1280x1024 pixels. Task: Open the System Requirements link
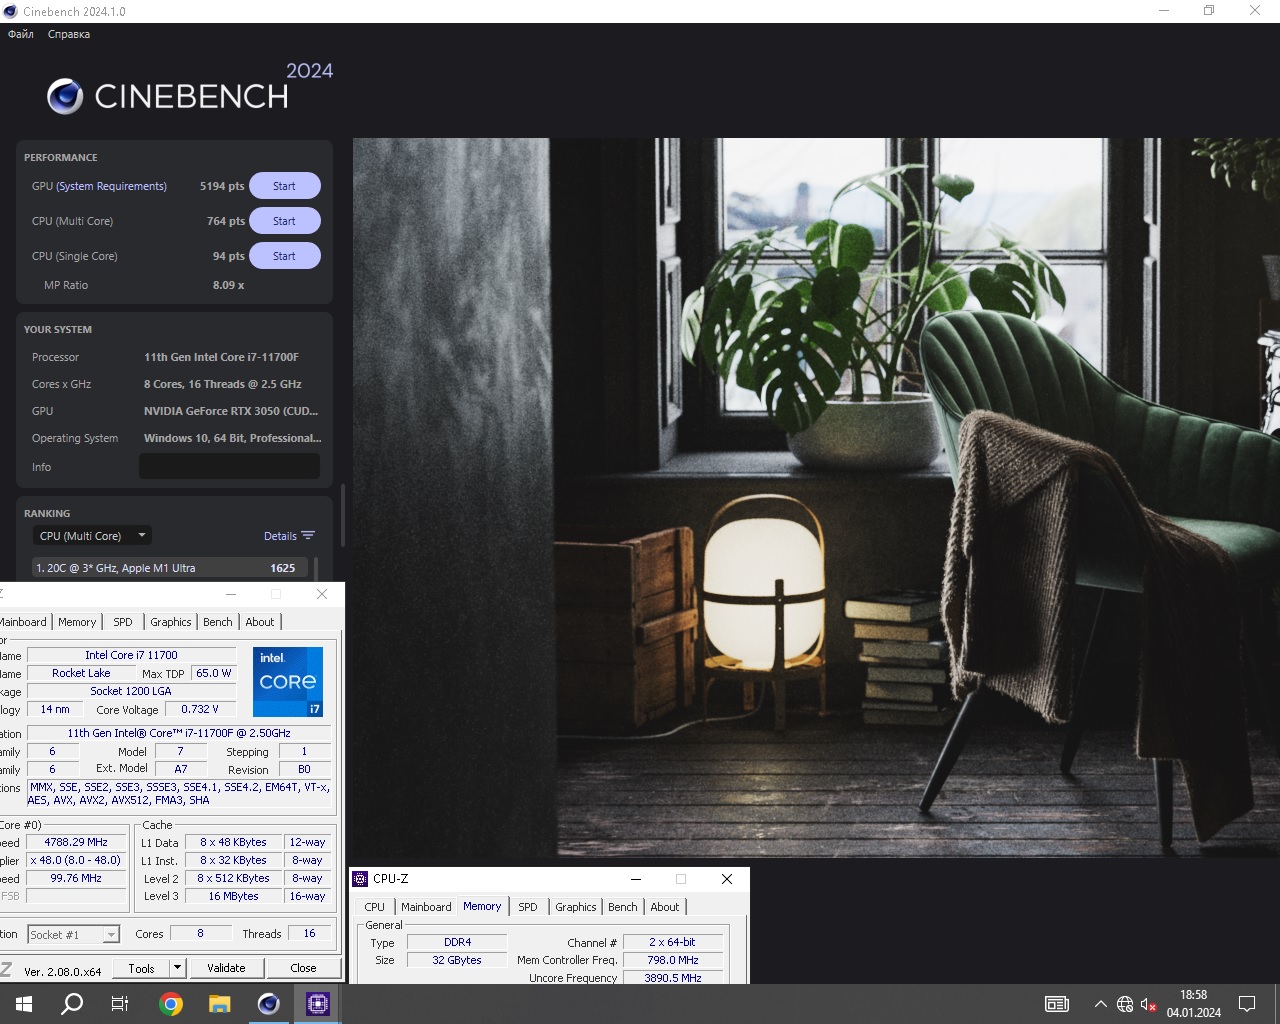pos(112,186)
